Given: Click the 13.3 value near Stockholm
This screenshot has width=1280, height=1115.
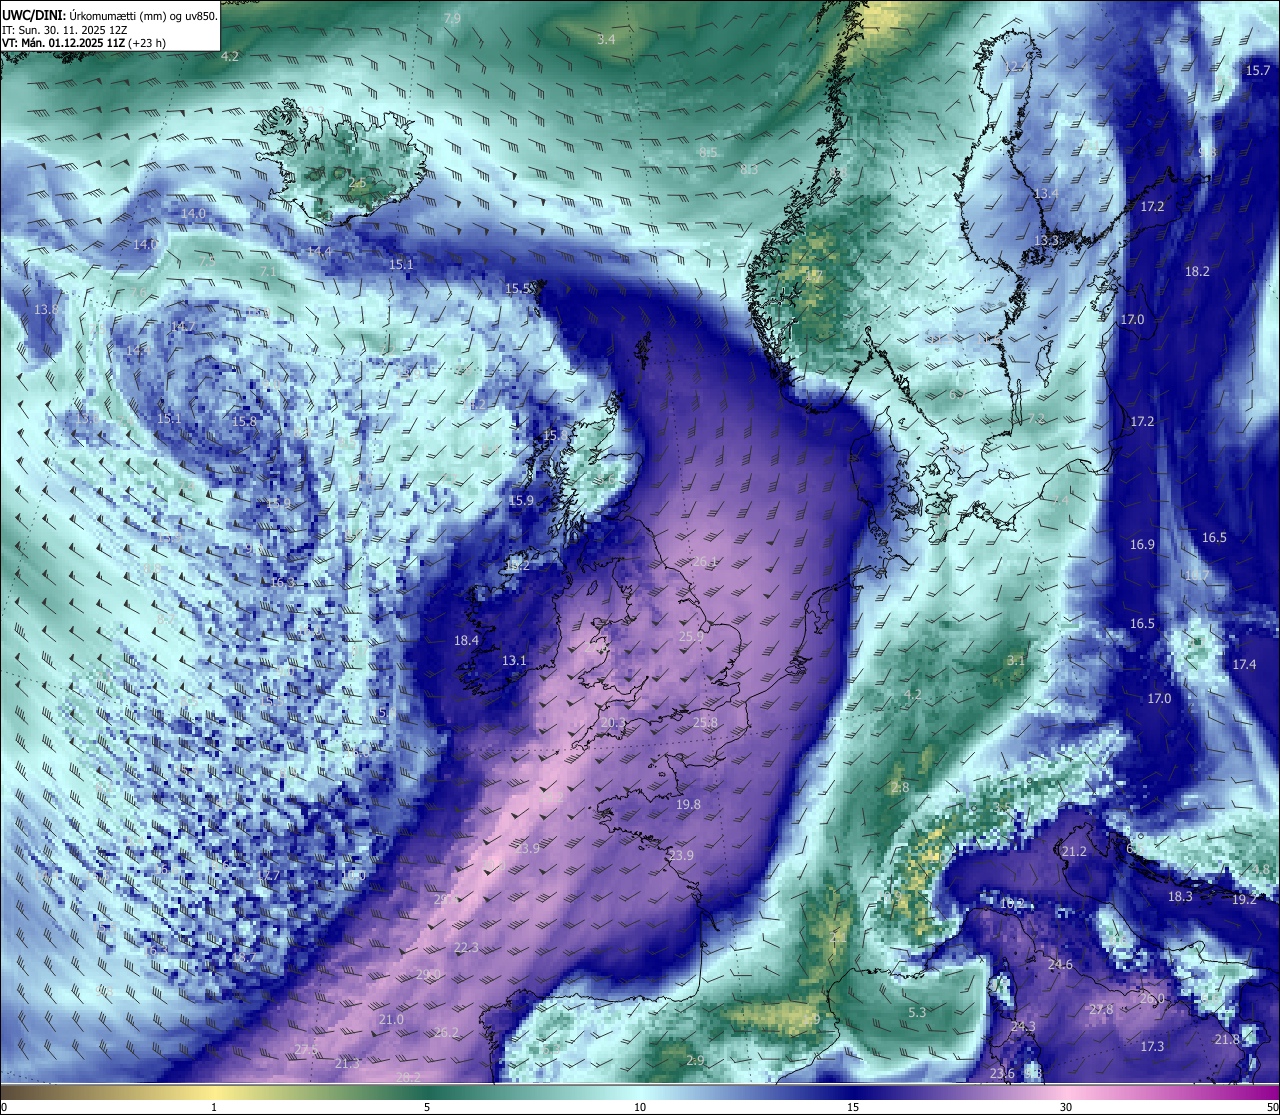Looking at the screenshot, I should point(1046,241).
